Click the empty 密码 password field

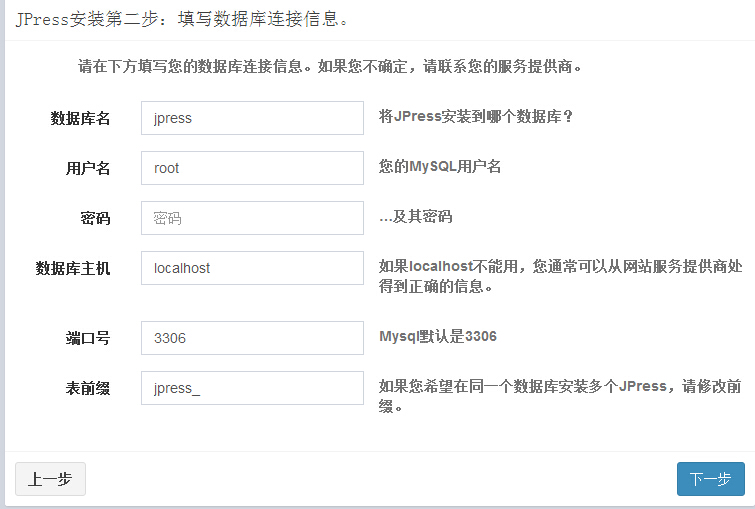tap(252, 218)
